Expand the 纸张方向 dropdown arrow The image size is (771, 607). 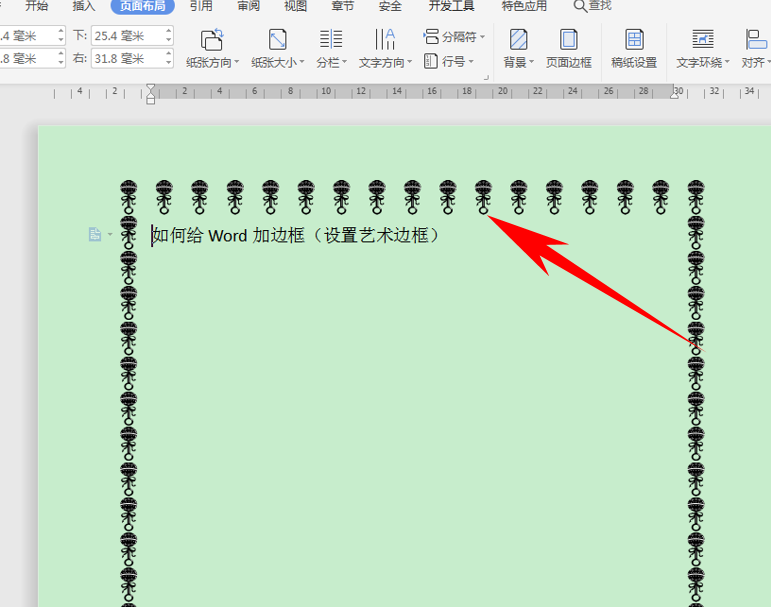pos(237,62)
